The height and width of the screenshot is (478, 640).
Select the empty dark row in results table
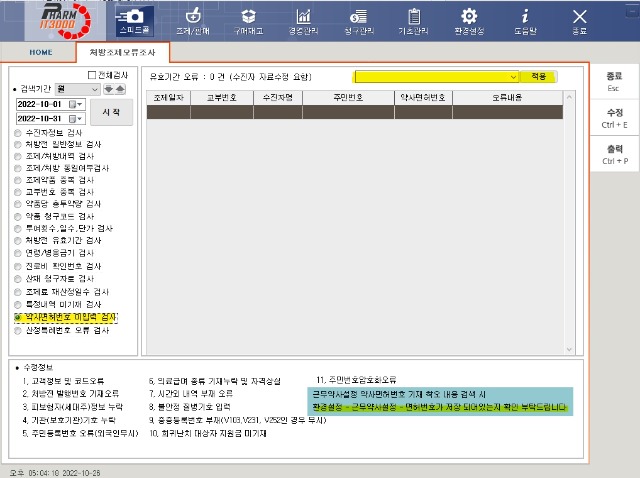coord(355,112)
